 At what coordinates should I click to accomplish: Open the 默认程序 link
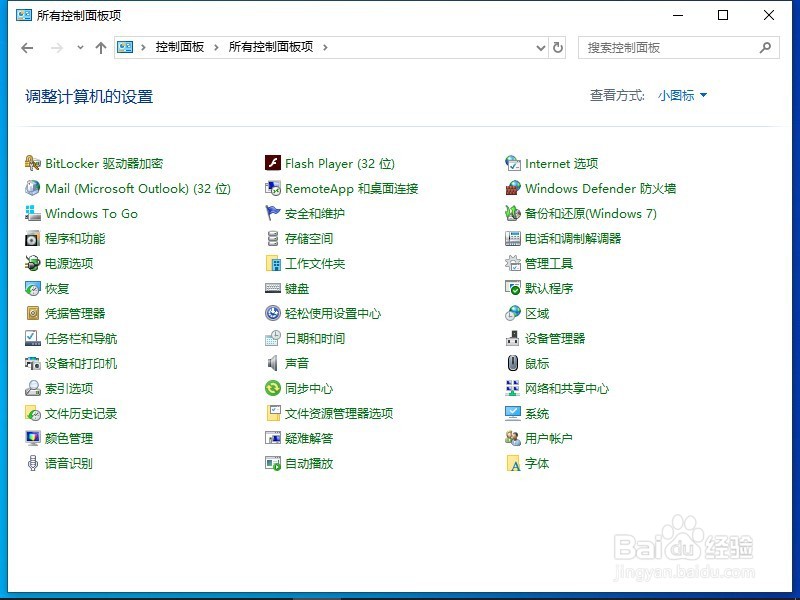549,288
